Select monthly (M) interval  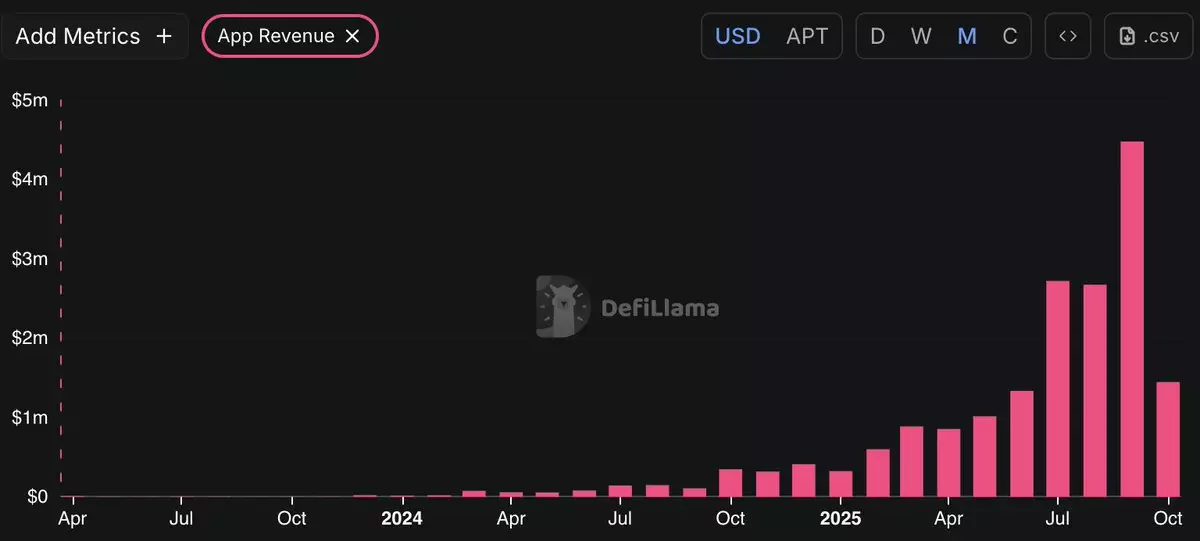967,37
